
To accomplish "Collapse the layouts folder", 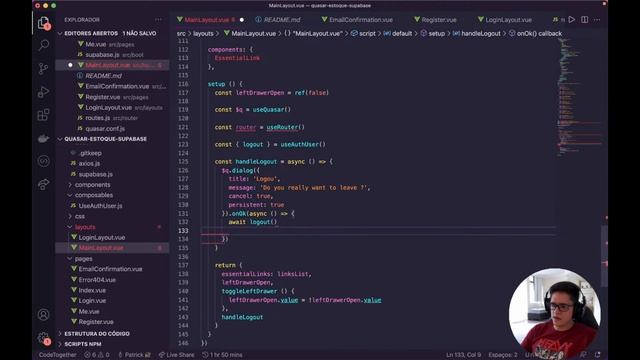I will (85, 227).
